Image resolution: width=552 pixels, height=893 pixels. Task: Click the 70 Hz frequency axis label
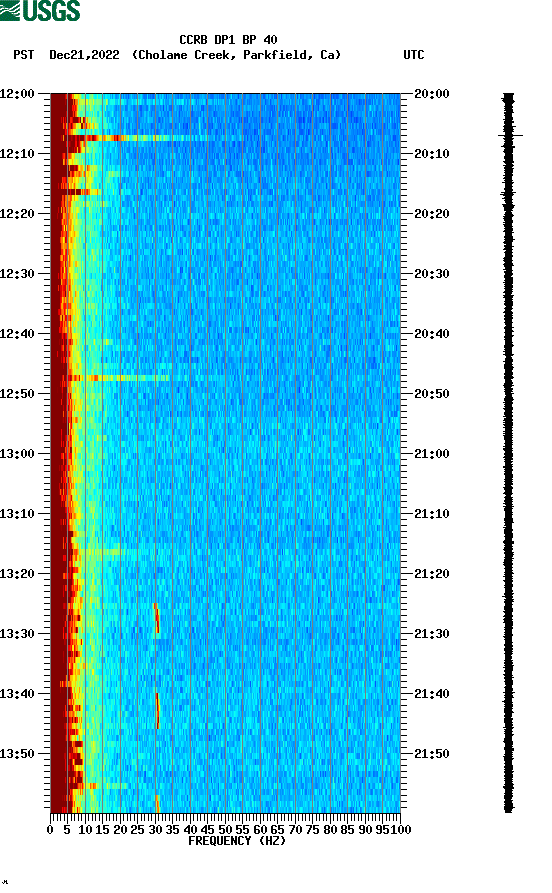click(x=295, y=830)
